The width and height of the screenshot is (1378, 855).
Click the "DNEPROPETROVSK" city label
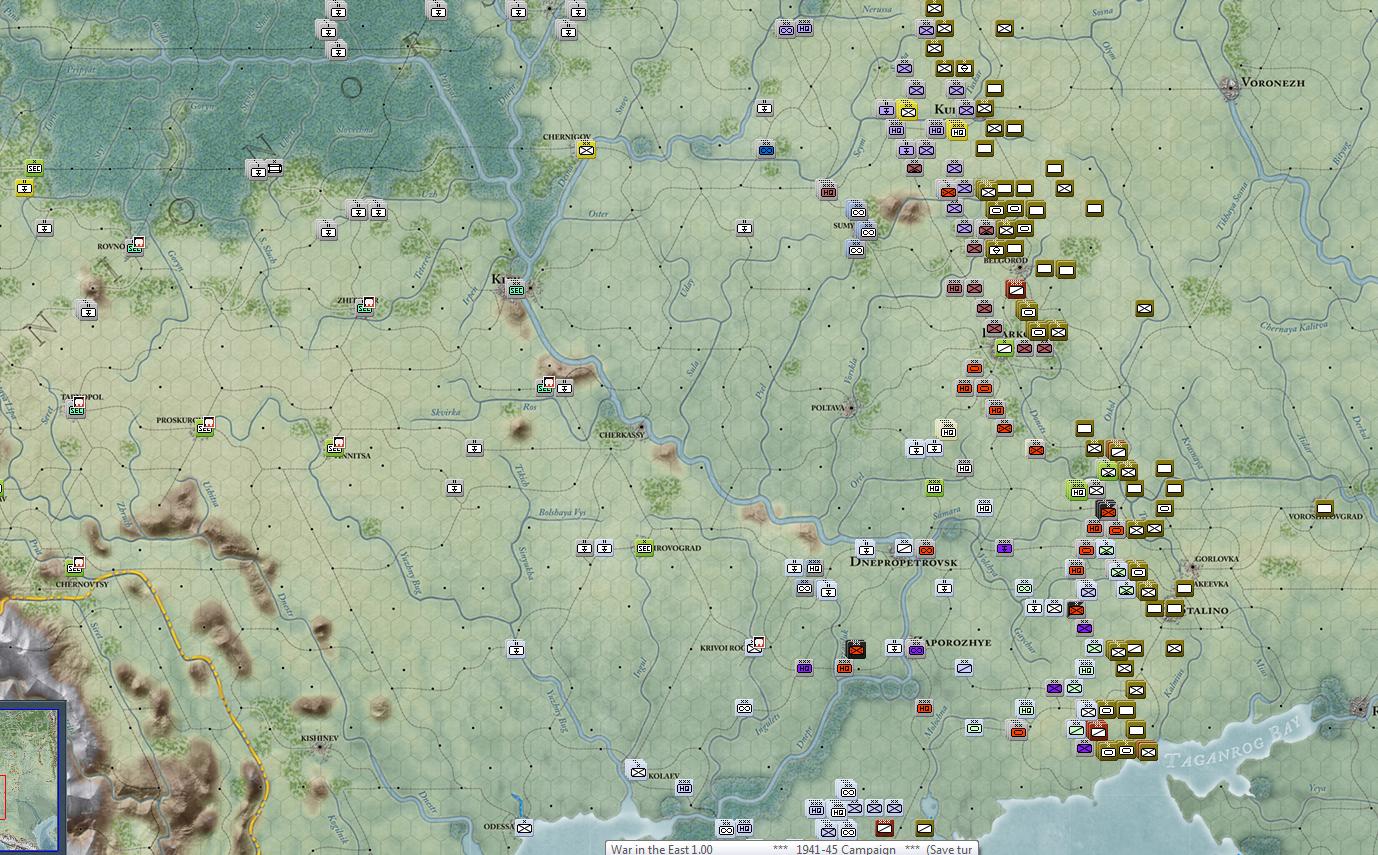pos(904,562)
